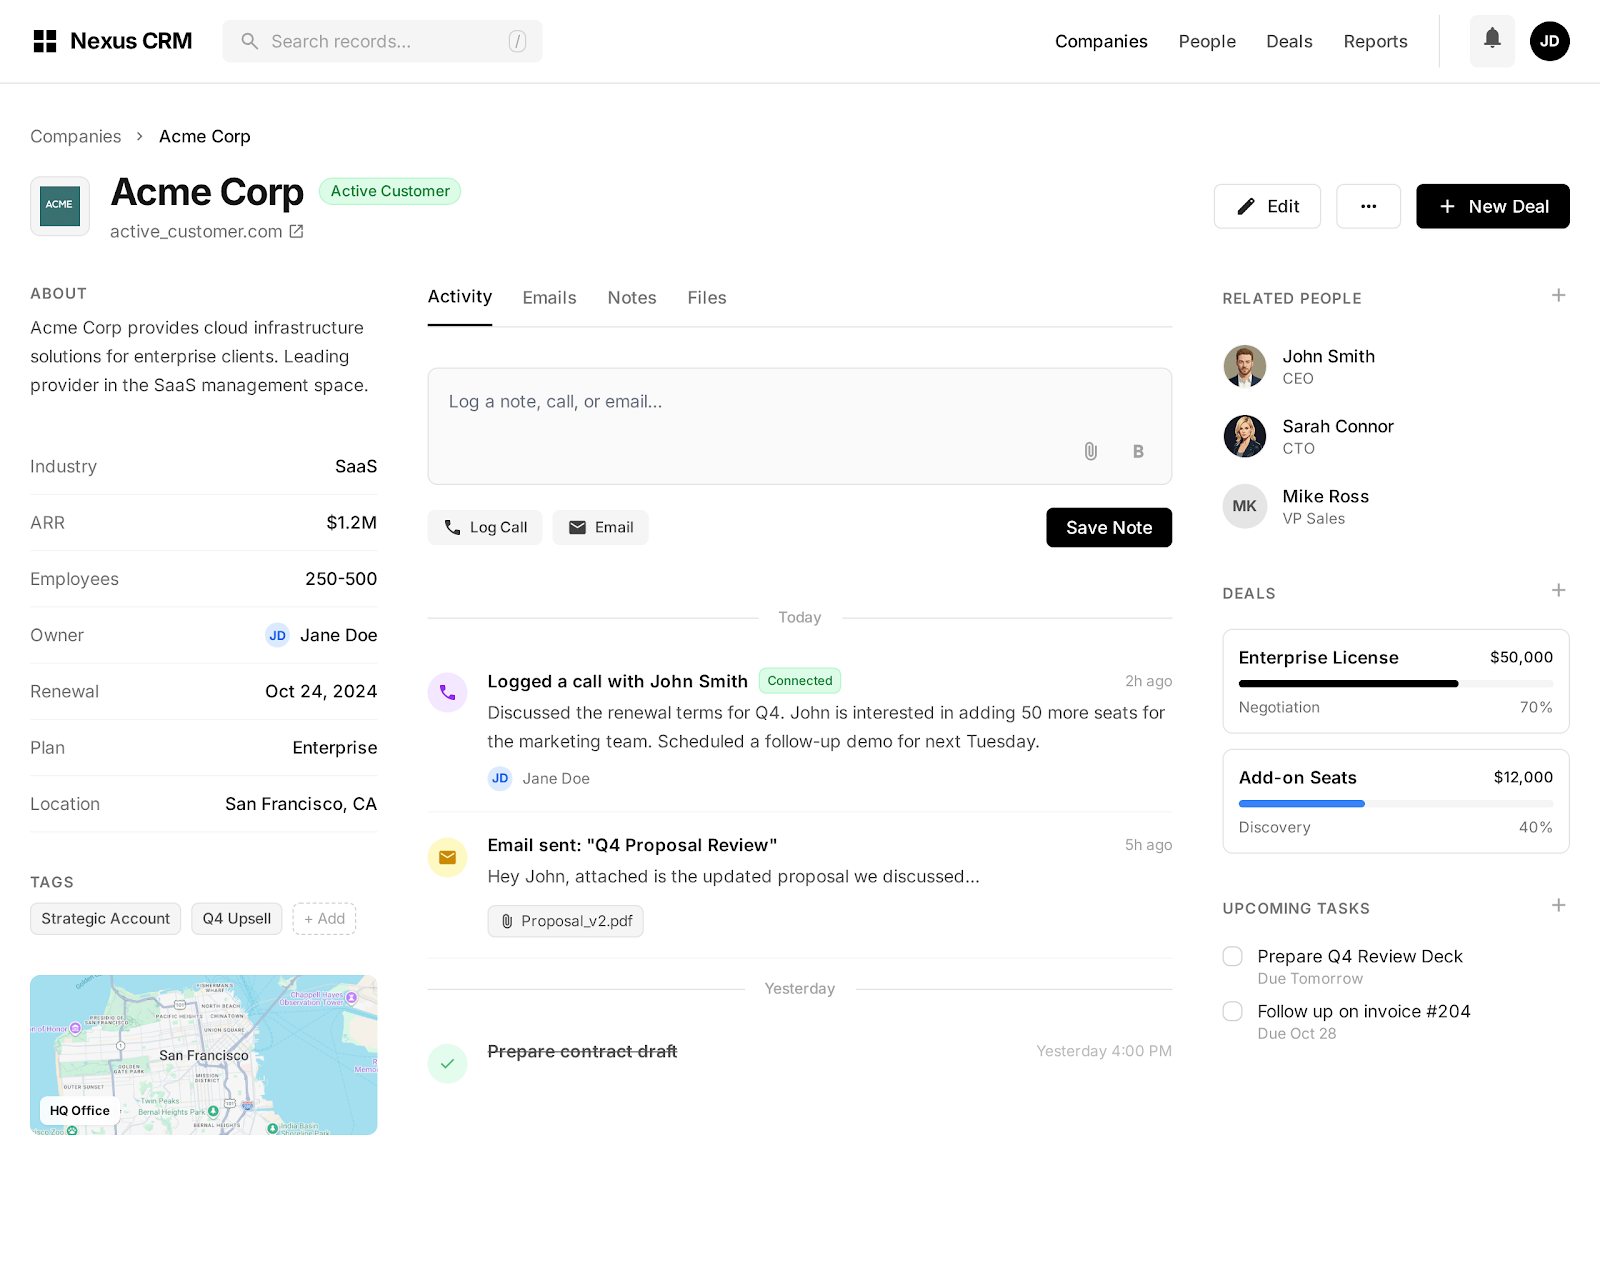Image resolution: width=1600 pixels, height=1280 pixels.
Task: Check the Follow up on invoice #204 task
Action: [1233, 1011]
